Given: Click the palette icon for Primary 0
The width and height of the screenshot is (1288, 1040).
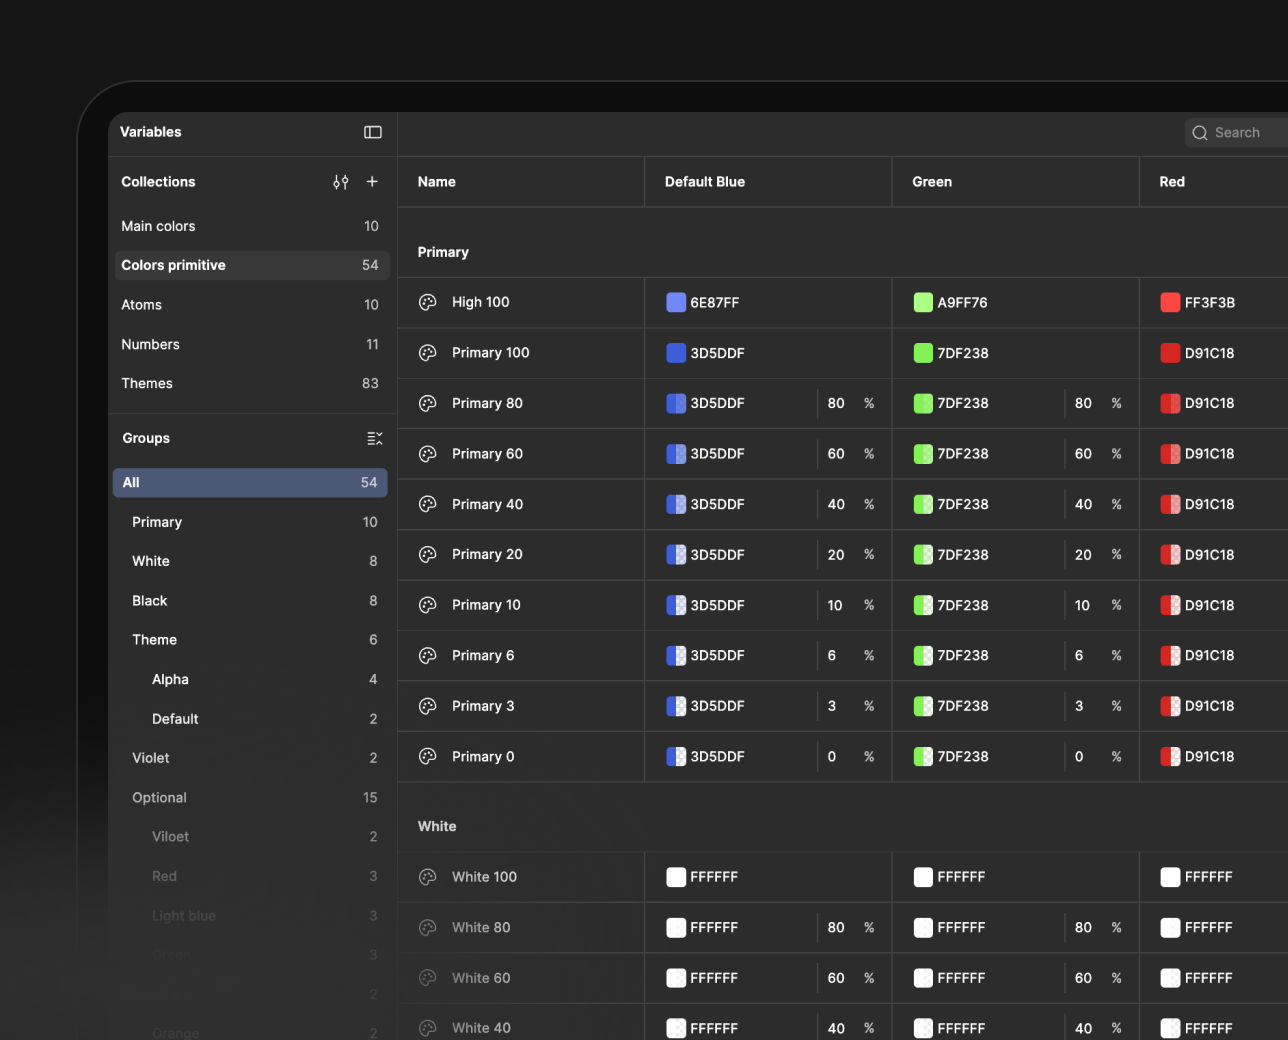Looking at the screenshot, I should tap(428, 756).
